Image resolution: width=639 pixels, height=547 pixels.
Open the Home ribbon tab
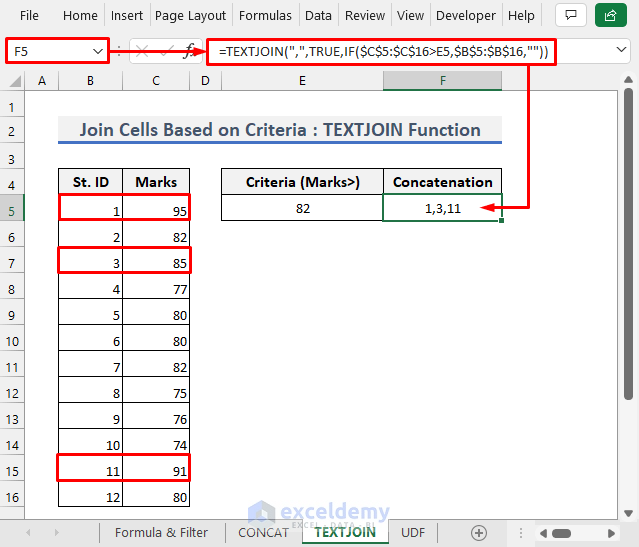[80, 15]
